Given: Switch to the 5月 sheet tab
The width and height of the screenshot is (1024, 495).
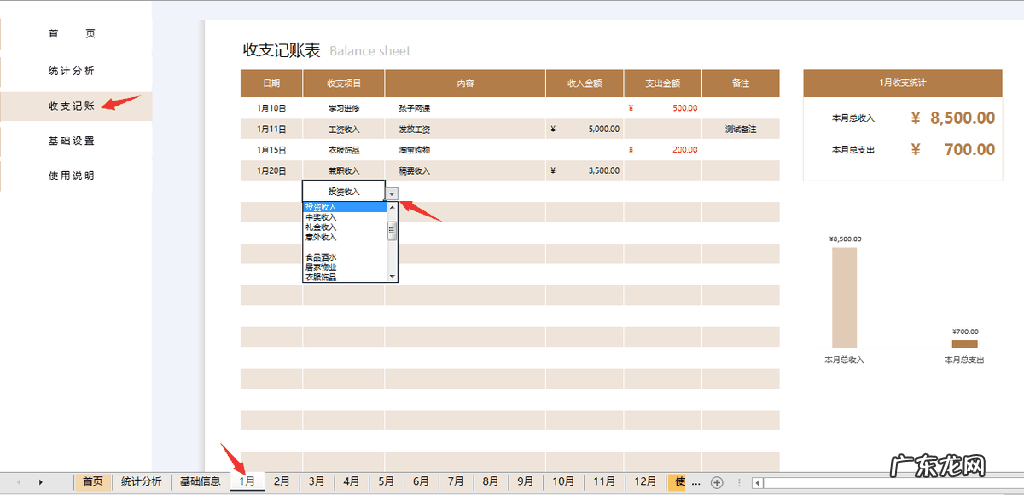Looking at the screenshot, I should pyautogui.click(x=386, y=482).
